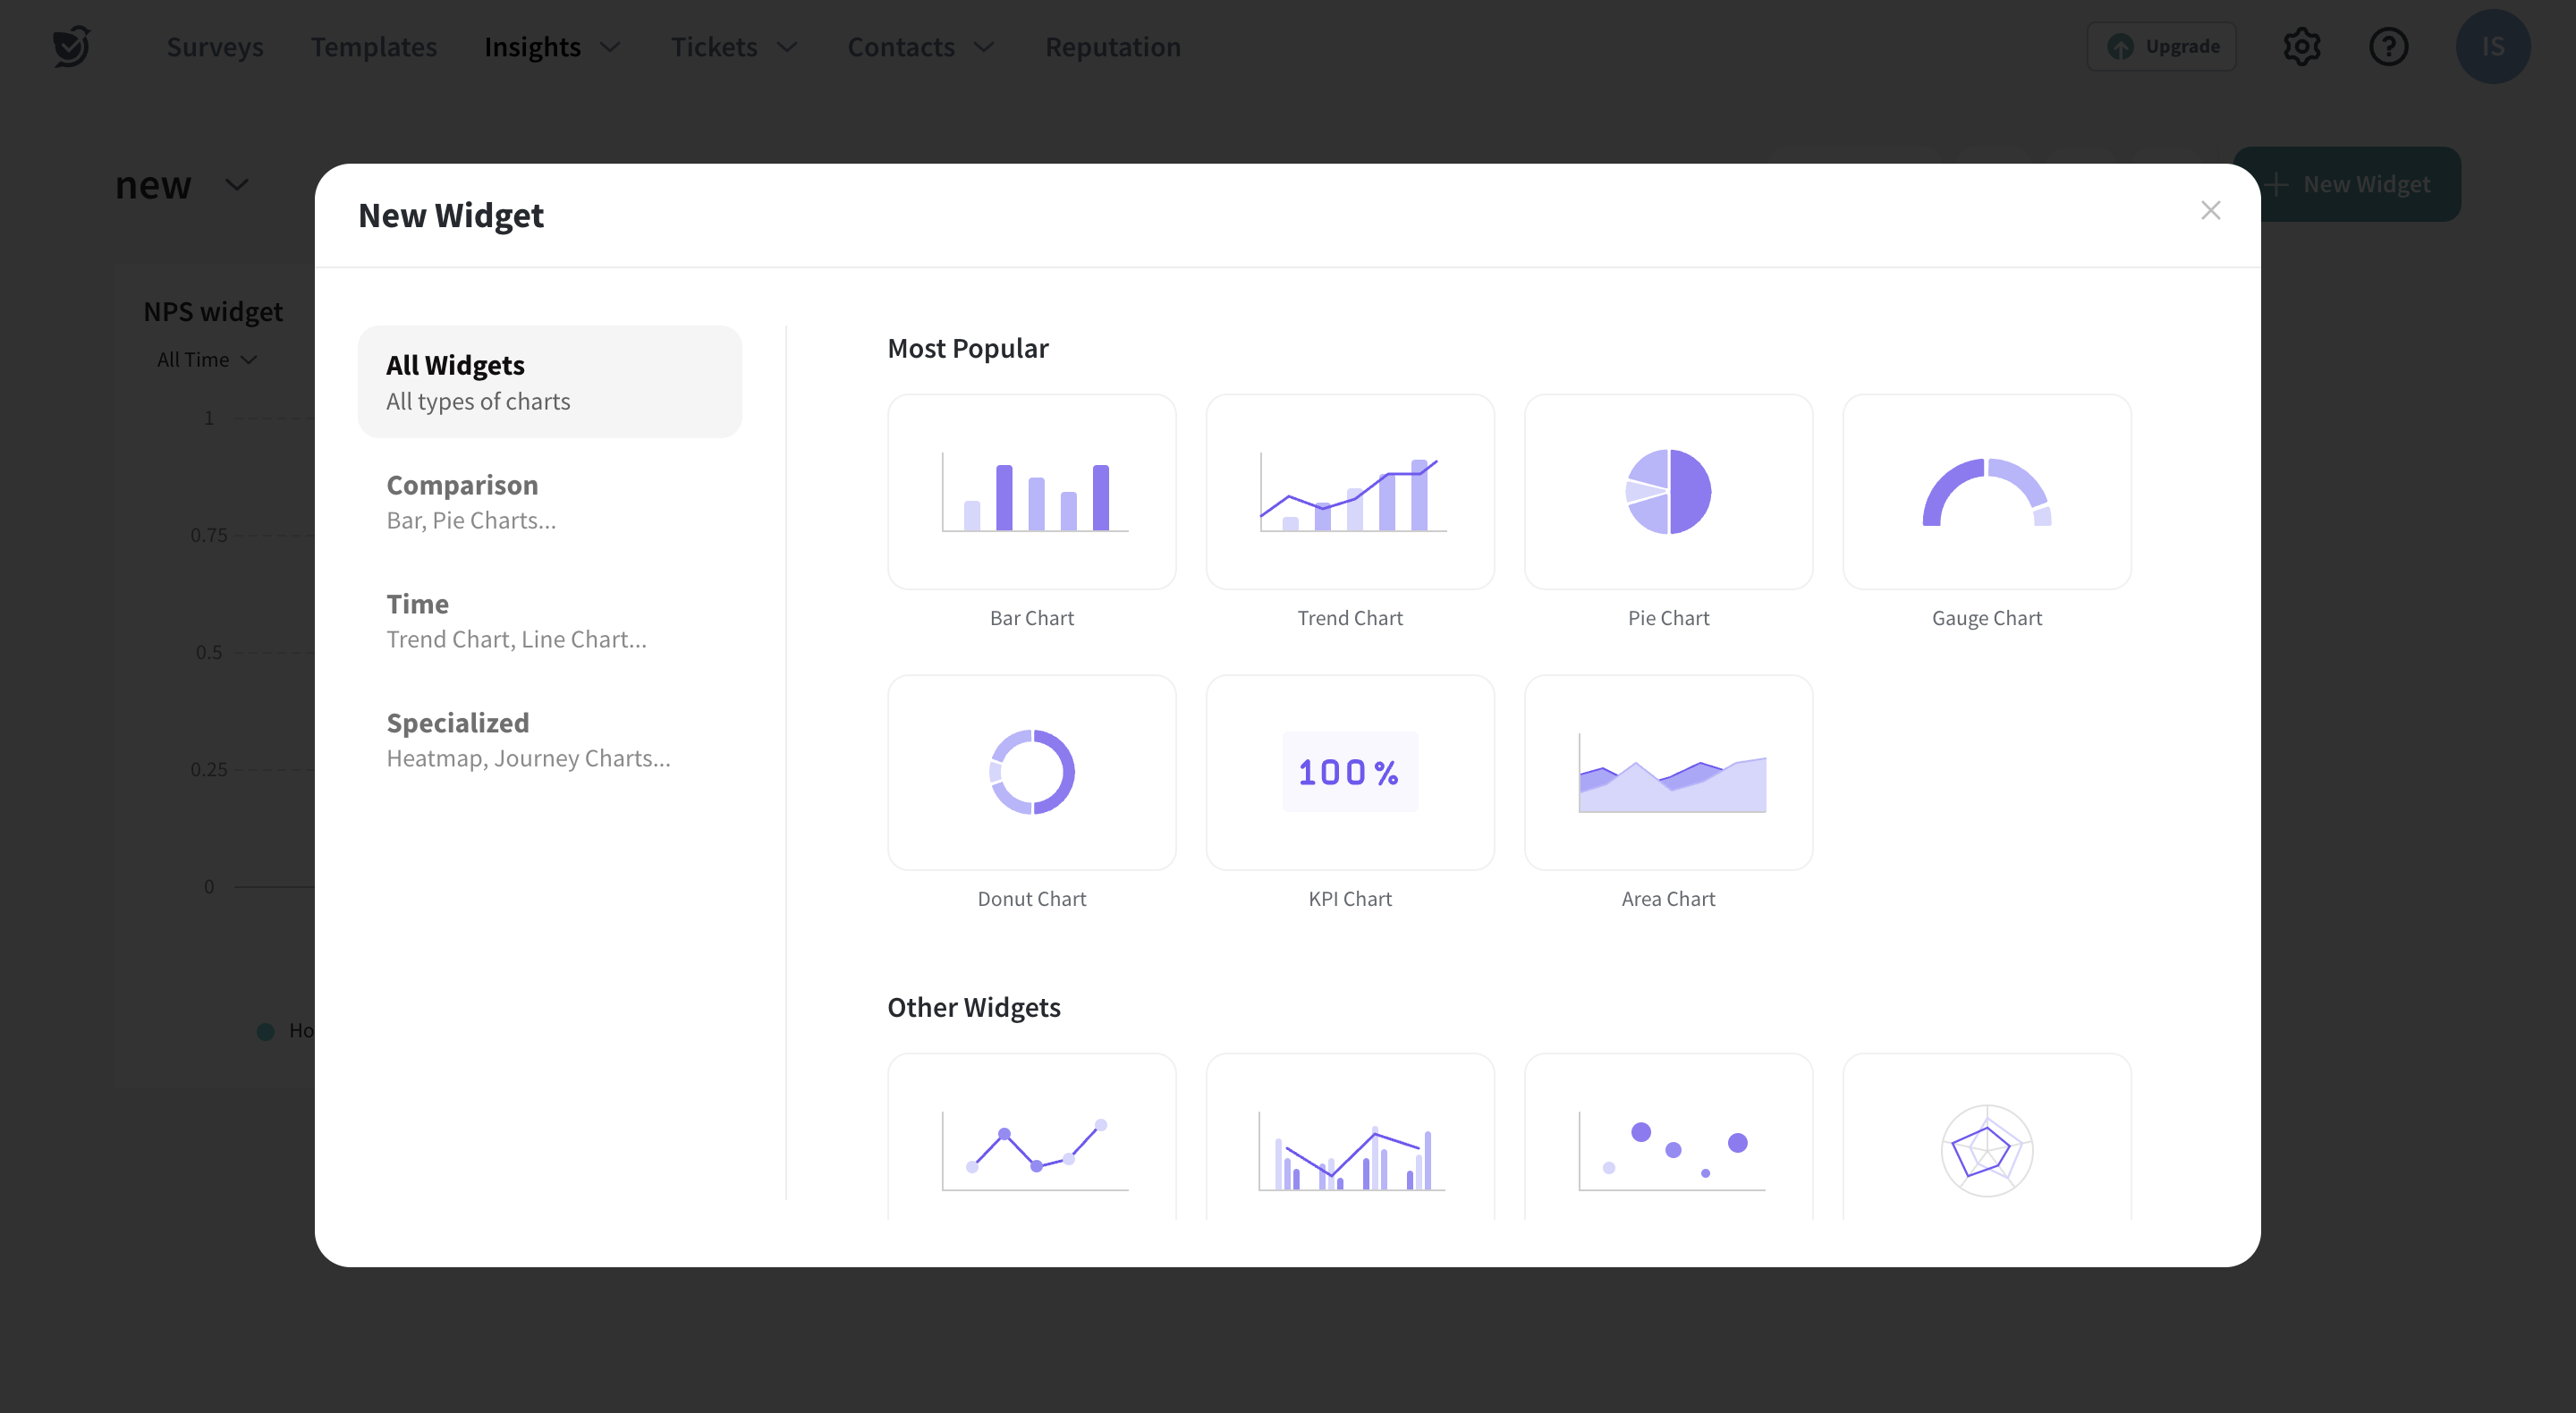Select the Area Chart widget
2576x1413 pixels.
pyautogui.click(x=1667, y=772)
